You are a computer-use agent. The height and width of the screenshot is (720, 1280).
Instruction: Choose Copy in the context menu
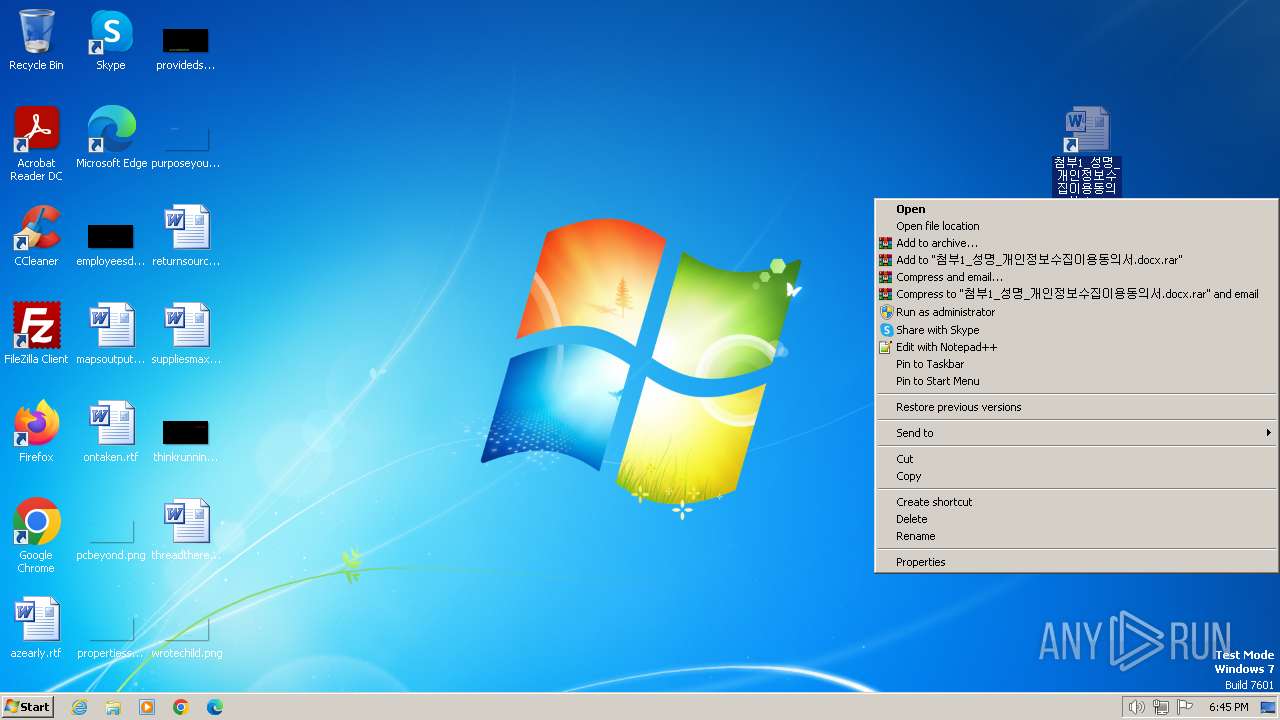tap(1076, 476)
